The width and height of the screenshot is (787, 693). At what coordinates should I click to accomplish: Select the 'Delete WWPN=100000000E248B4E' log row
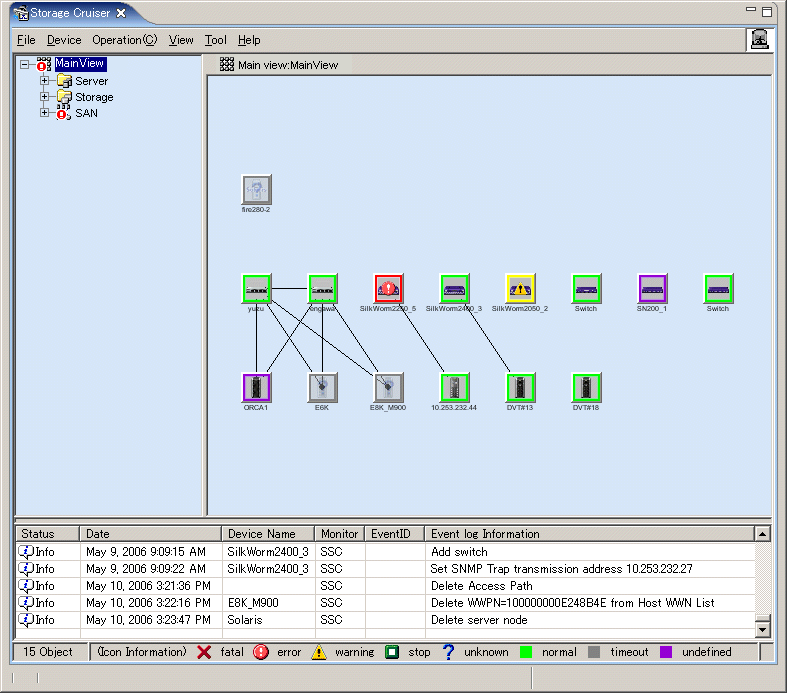[385, 603]
